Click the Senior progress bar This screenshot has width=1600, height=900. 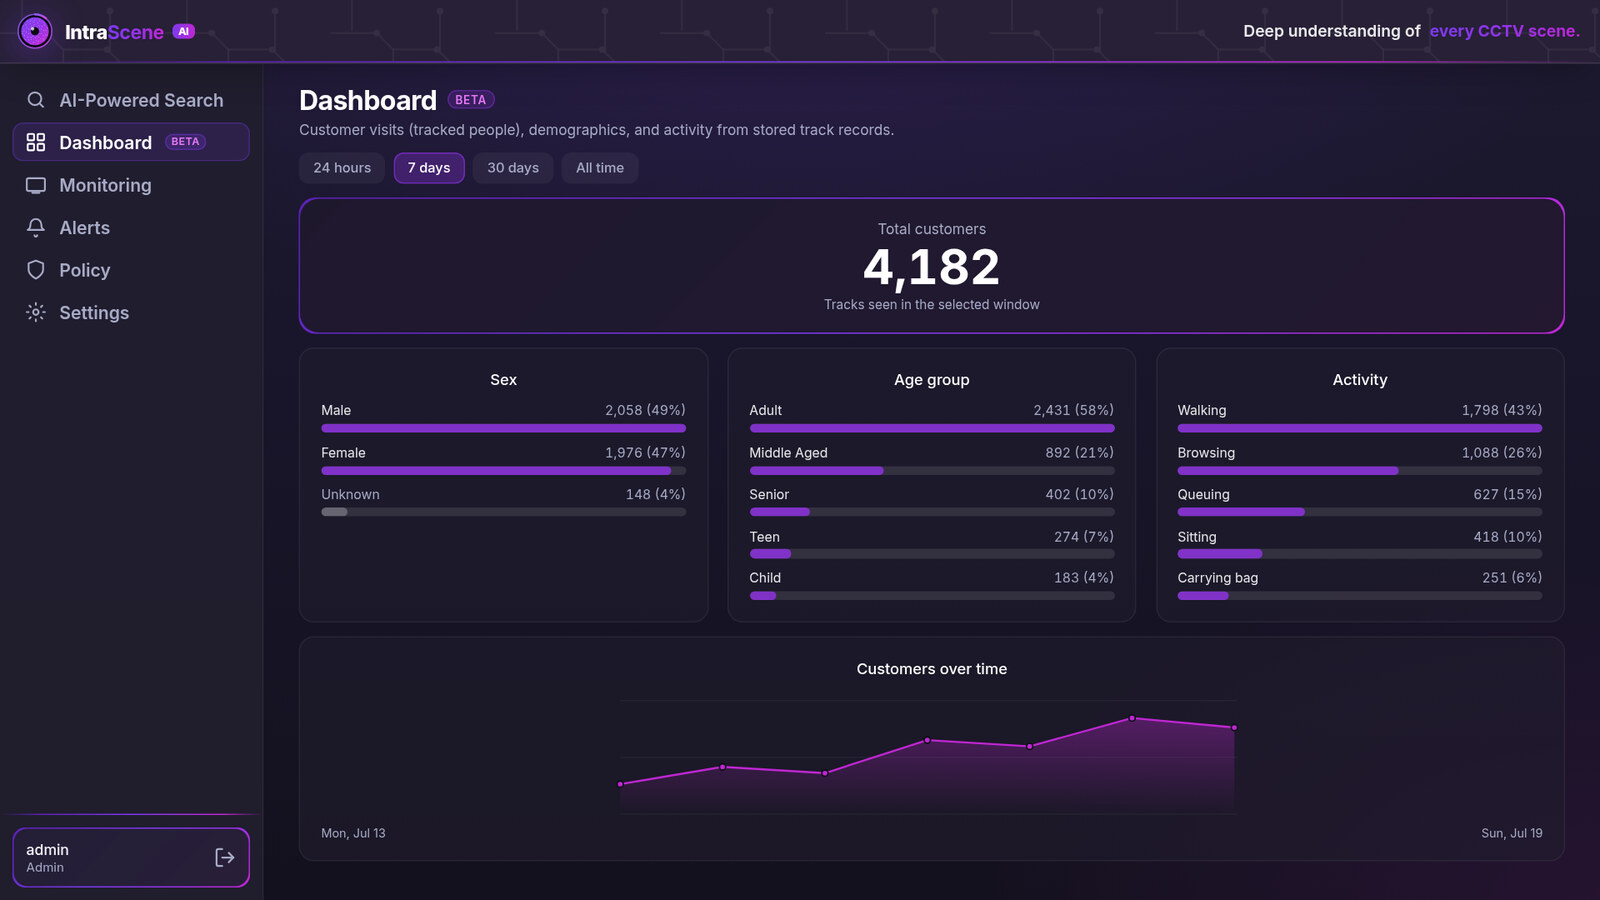tap(932, 512)
